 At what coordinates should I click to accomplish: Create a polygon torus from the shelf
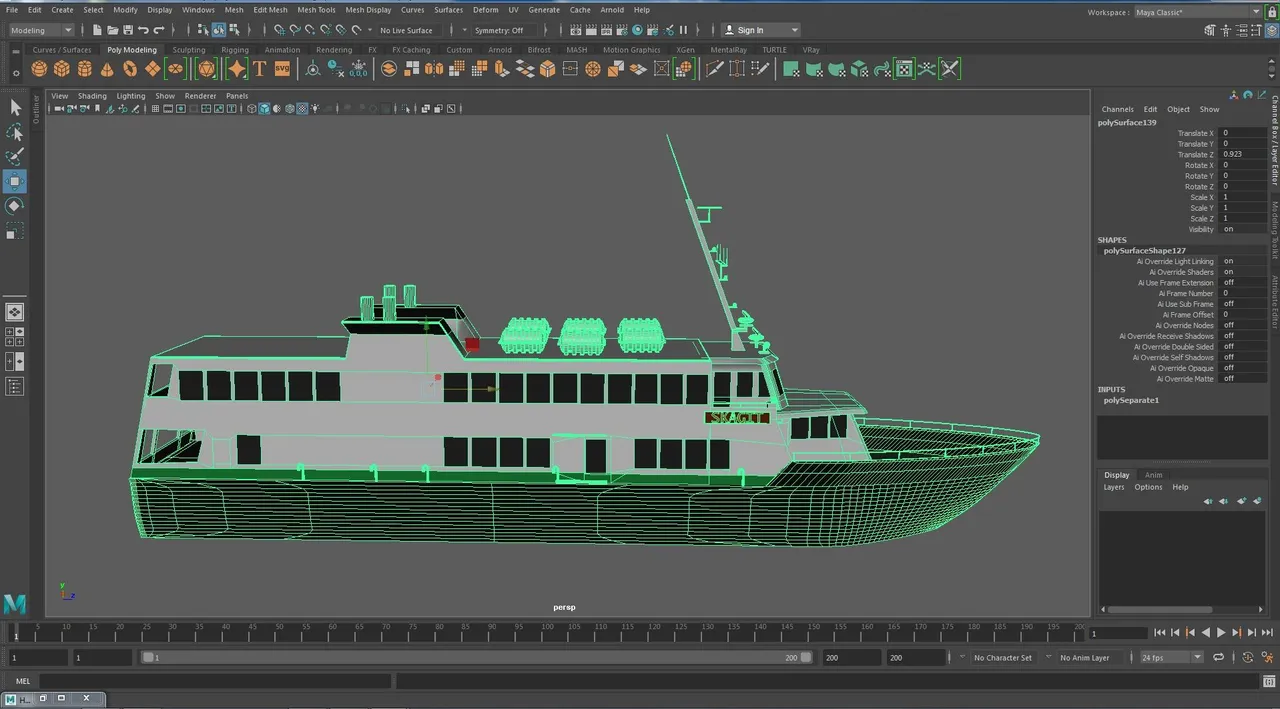click(130, 69)
